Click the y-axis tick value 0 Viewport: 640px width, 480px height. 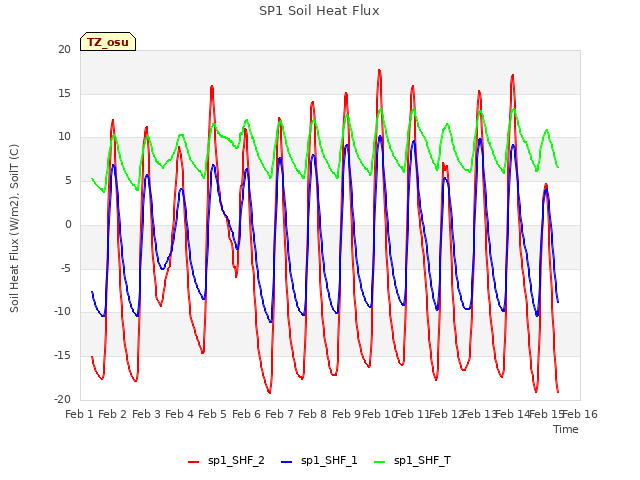pos(68,224)
